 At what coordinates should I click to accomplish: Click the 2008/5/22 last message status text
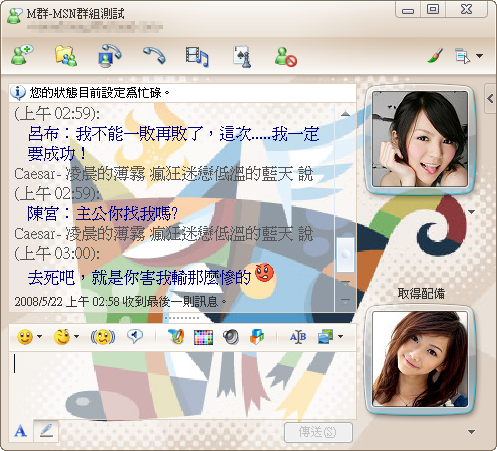pyautogui.click(x=120, y=302)
